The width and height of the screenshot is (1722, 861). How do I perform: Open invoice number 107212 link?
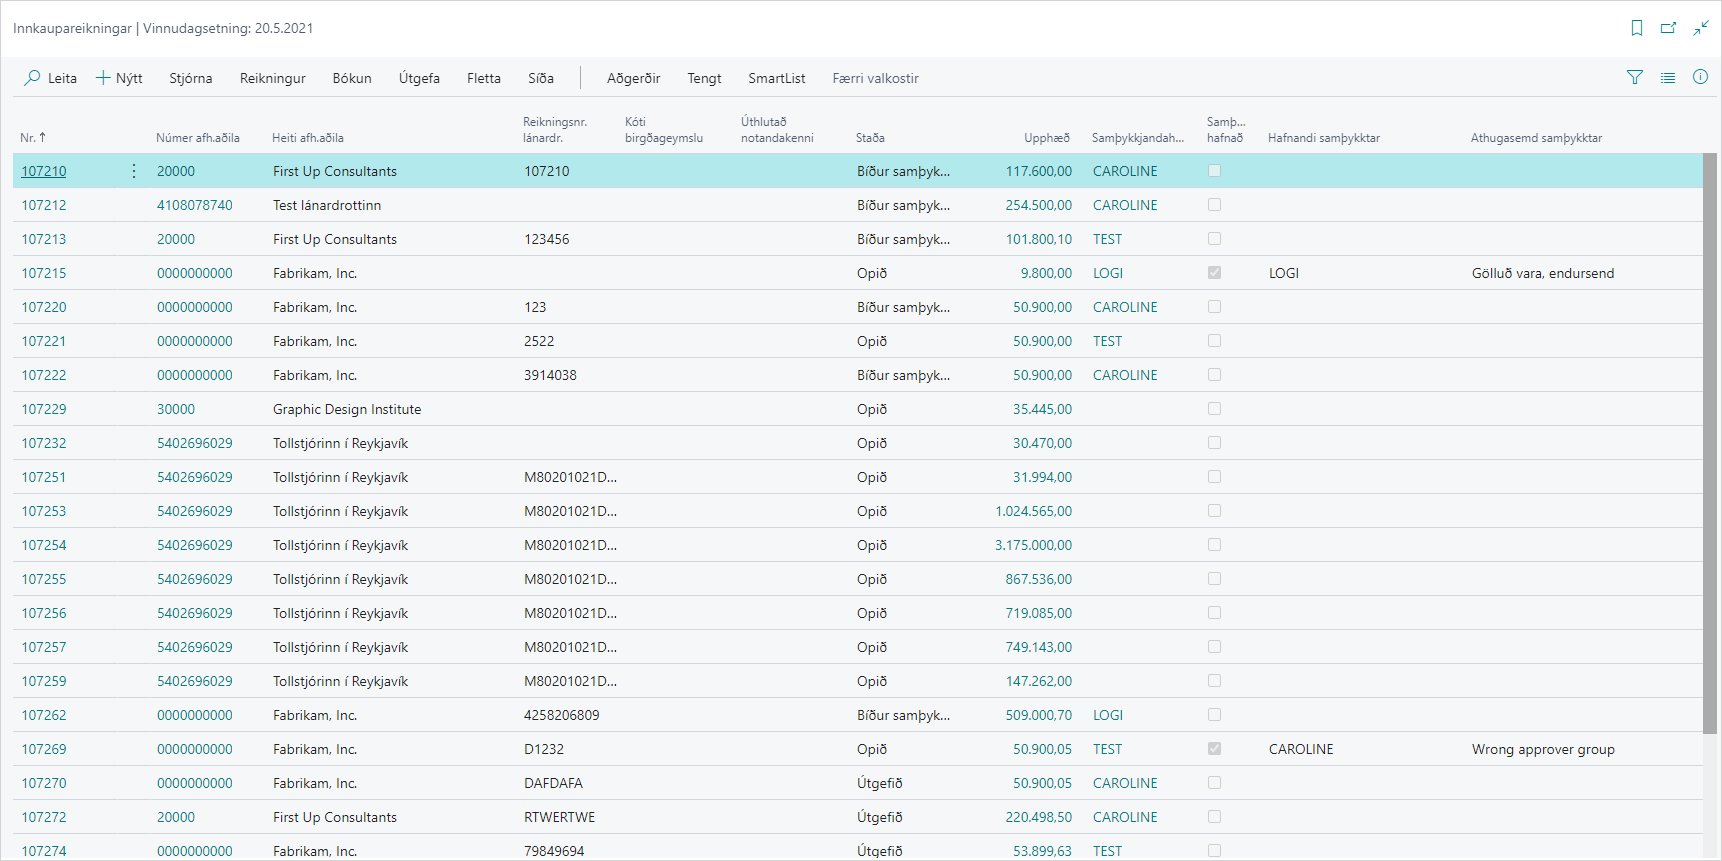(44, 205)
